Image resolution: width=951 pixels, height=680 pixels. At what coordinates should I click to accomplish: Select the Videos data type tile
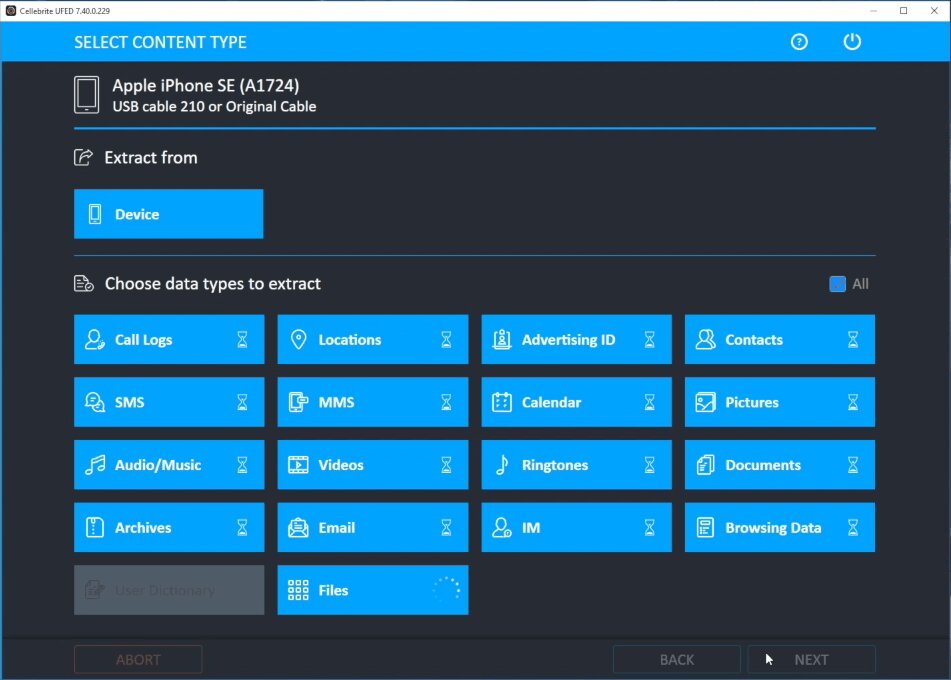click(x=372, y=465)
